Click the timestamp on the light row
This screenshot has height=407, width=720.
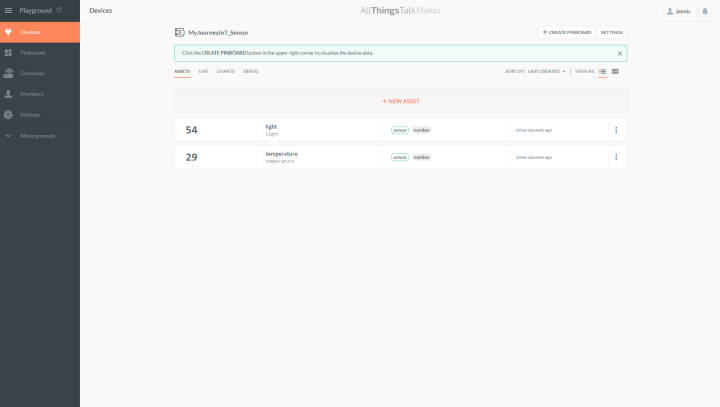point(534,130)
